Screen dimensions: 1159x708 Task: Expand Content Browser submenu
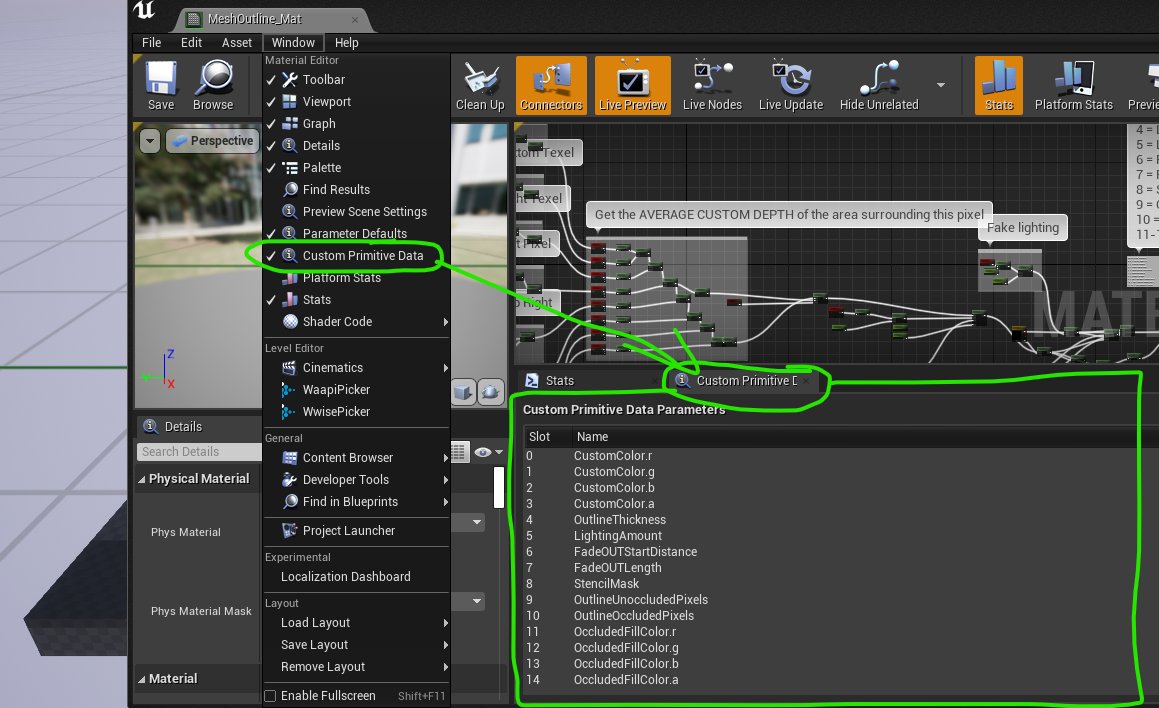tap(356, 457)
